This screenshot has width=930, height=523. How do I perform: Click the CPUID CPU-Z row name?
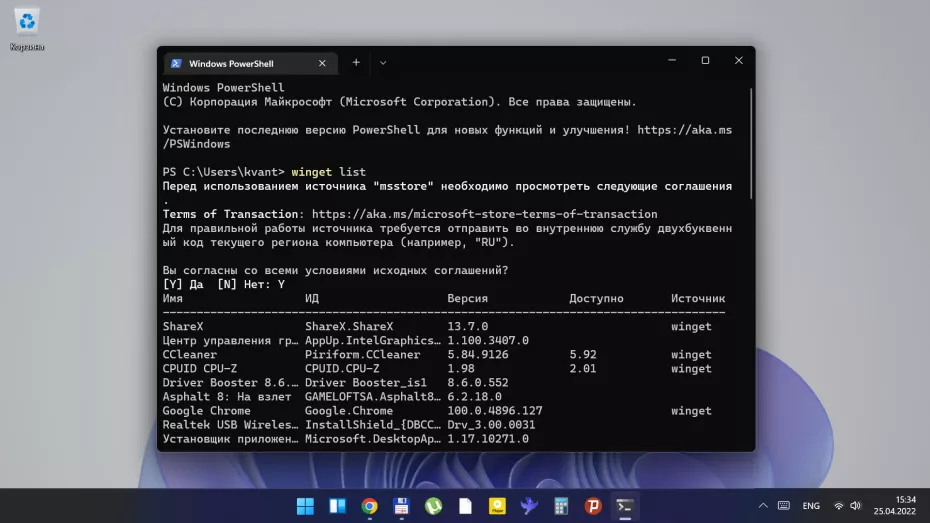(200, 368)
